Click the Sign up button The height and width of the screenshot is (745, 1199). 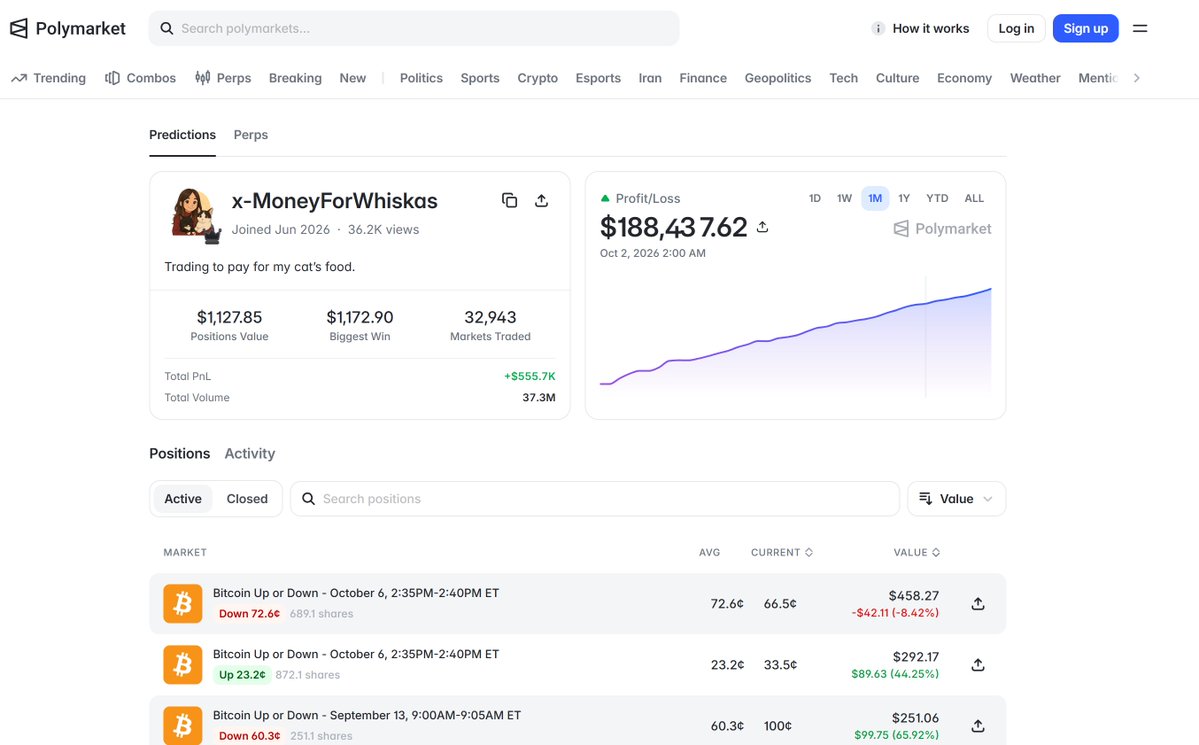[1086, 28]
